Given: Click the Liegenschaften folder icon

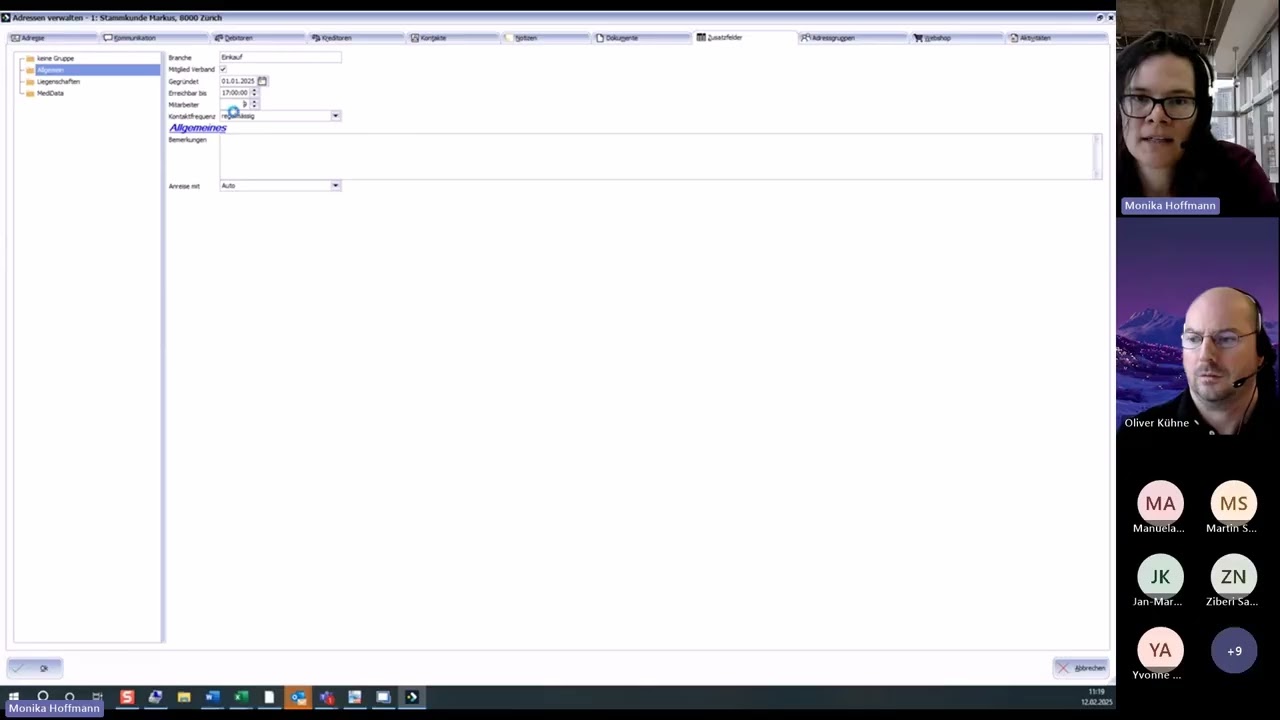Looking at the screenshot, I should tap(30, 82).
